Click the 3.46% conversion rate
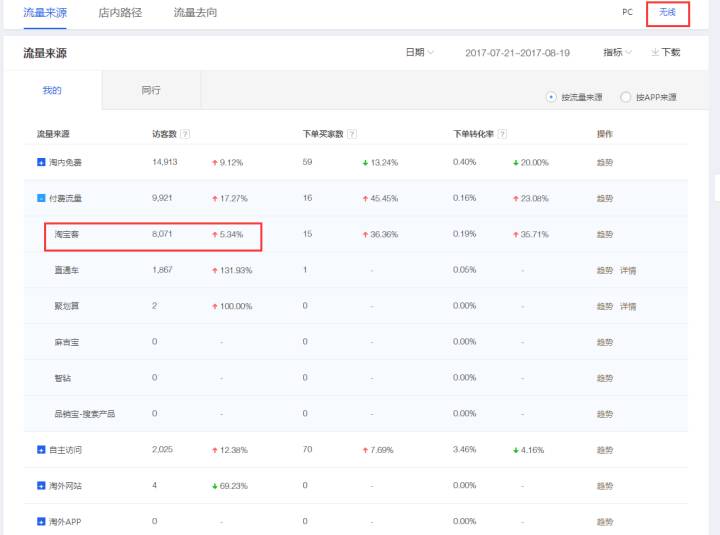This screenshot has height=535, width=720. tap(464, 449)
